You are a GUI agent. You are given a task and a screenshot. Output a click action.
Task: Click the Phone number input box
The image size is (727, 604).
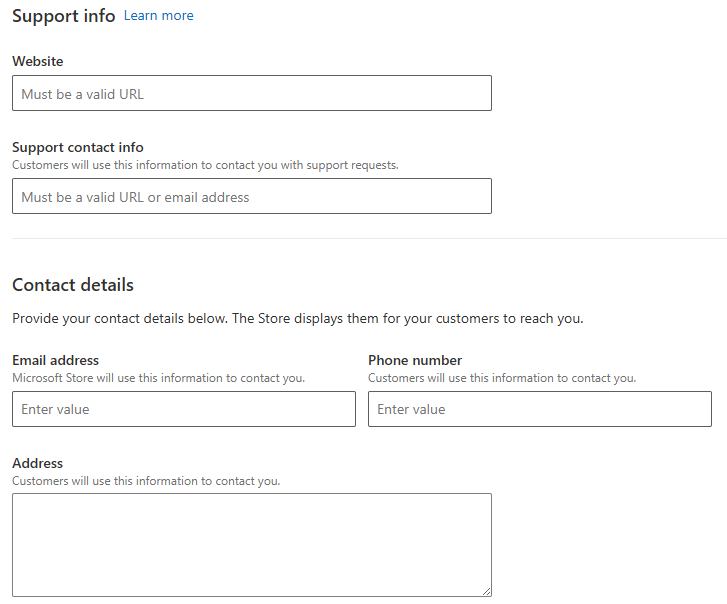[540, 409]
